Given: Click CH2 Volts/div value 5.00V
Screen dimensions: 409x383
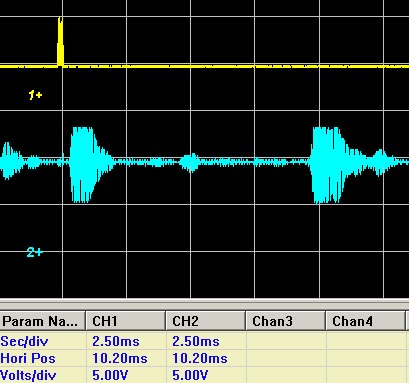Looking at the screenshot, I should [190, 375].
